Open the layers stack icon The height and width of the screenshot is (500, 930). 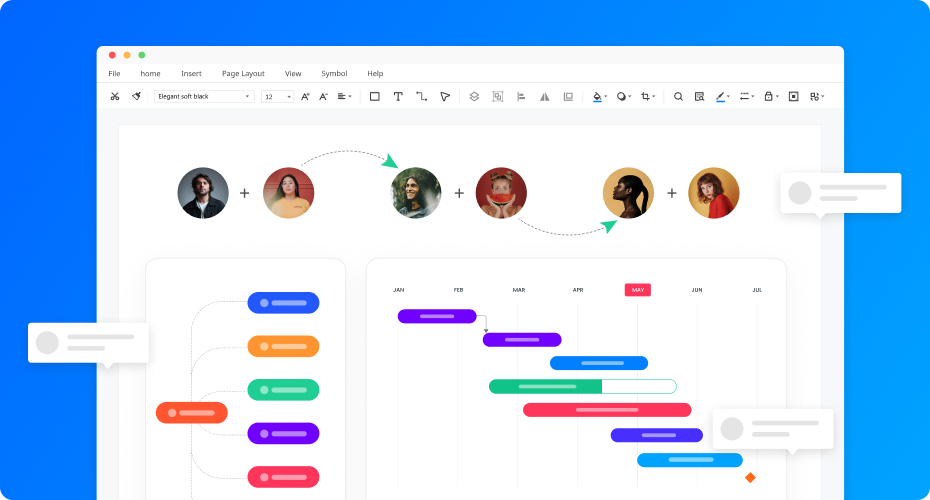(474, 96)
